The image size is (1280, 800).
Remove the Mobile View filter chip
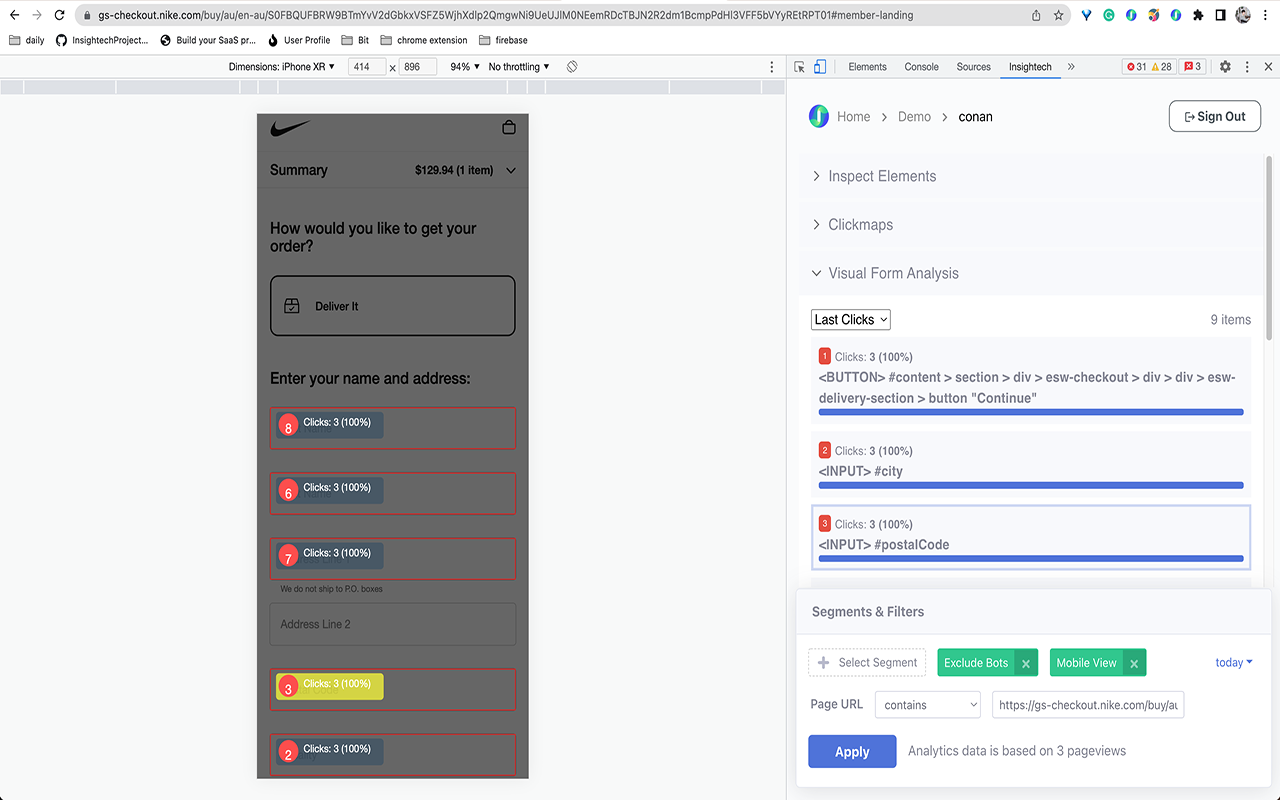1134,662
